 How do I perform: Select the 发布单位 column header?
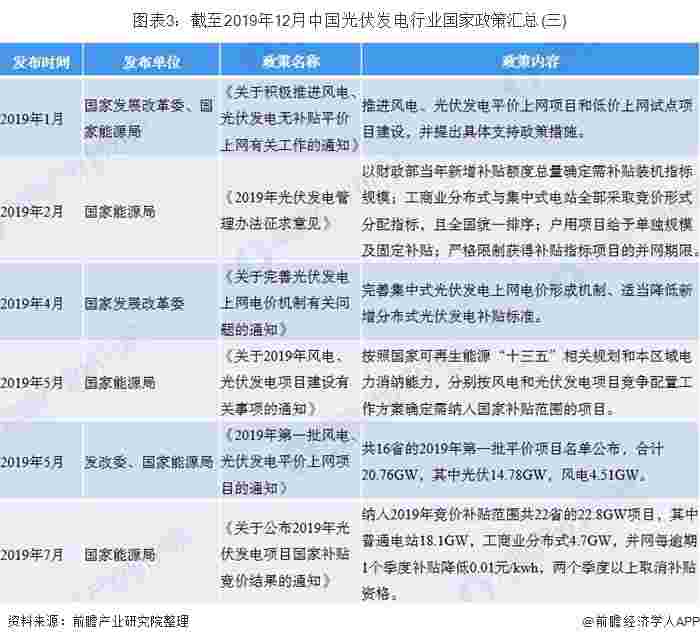[151, 62]
